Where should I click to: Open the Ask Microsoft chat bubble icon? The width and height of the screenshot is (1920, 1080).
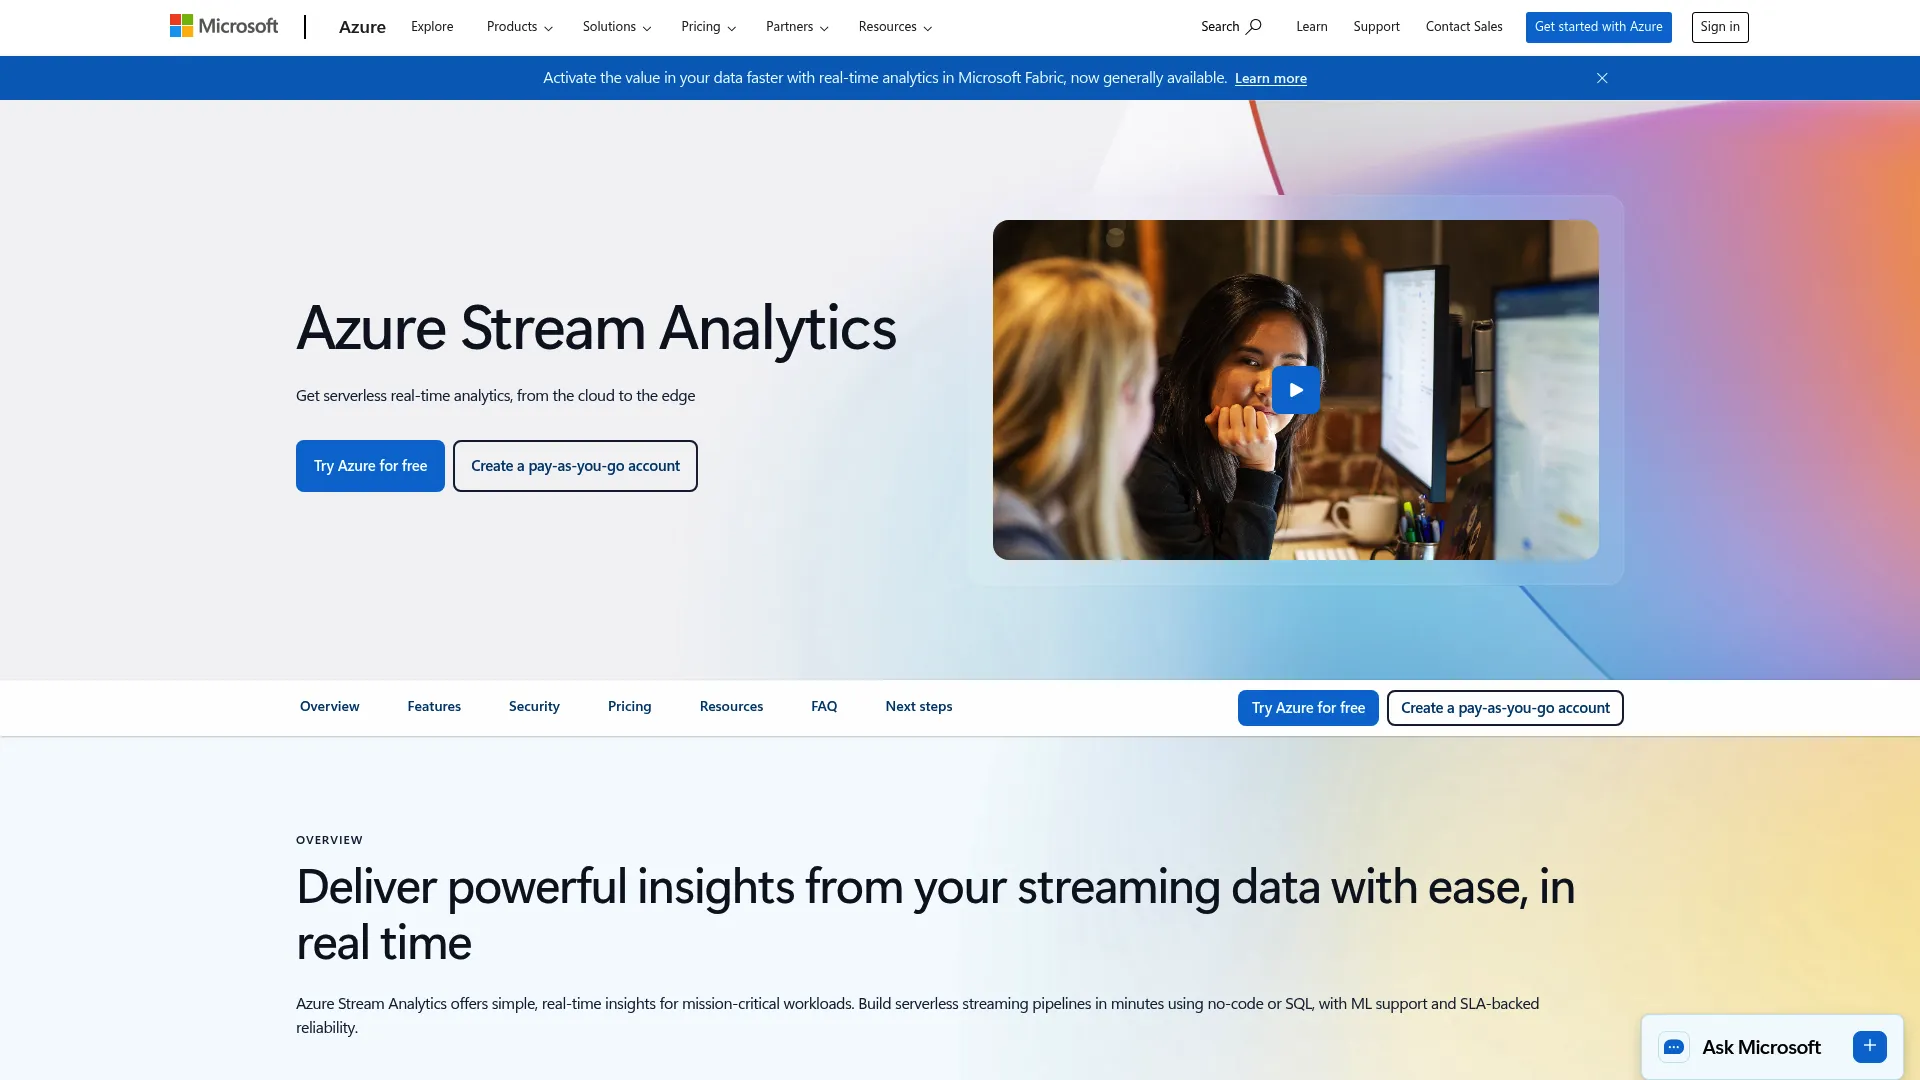pyautogui.click(x=1674, y=1047)
